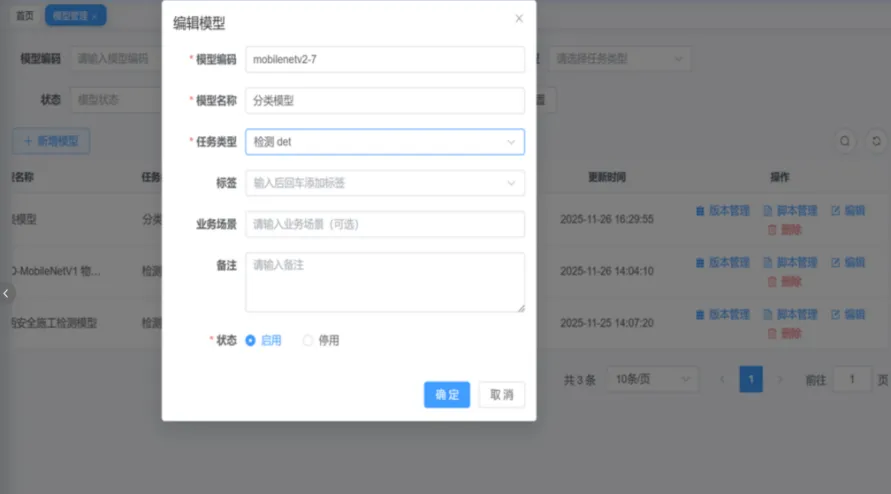Image resolution: width=891 pixels, height=494 pixels.
Task: Click the timestamp 2025-11-26 14:04:10
Action: tap(607, 271)
